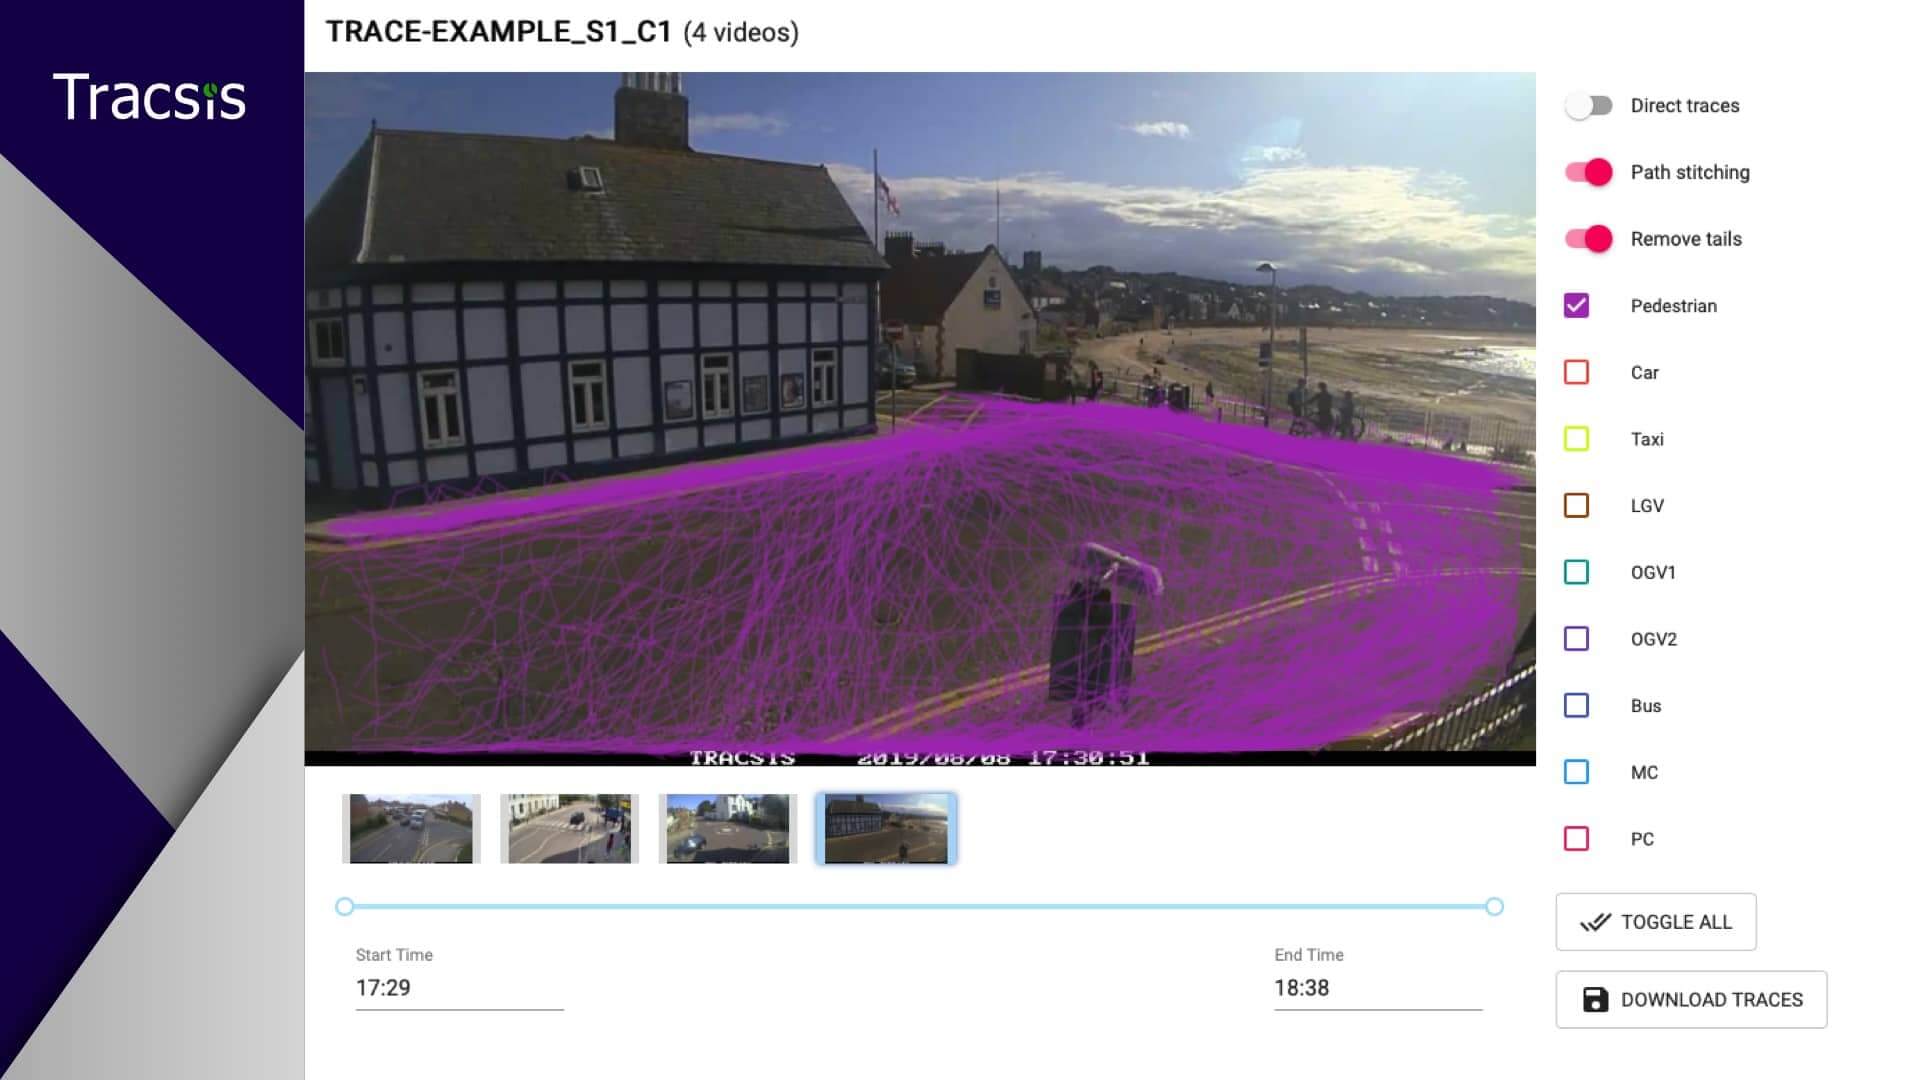Select the Bus checkbox

pyautogui.click(x=1576, y=705)
